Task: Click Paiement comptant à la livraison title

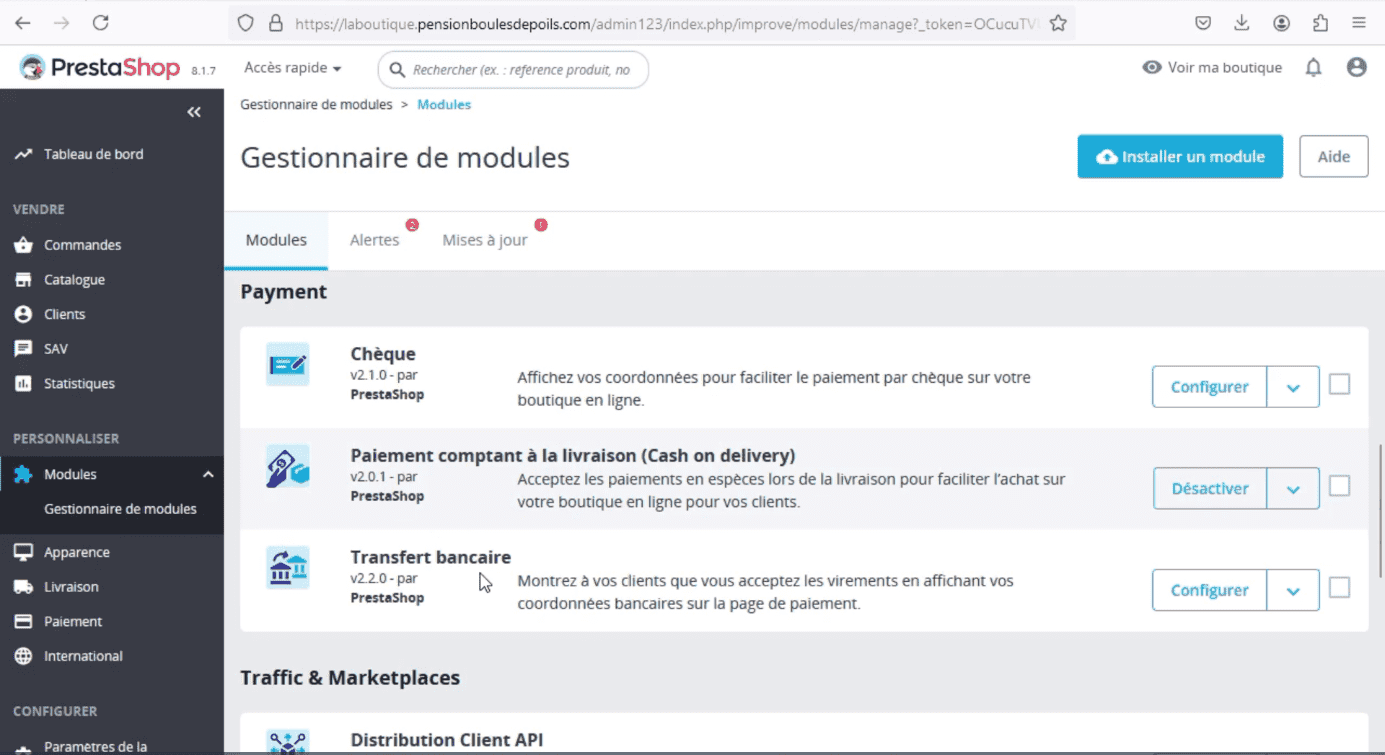Action: tap(572, 455)
